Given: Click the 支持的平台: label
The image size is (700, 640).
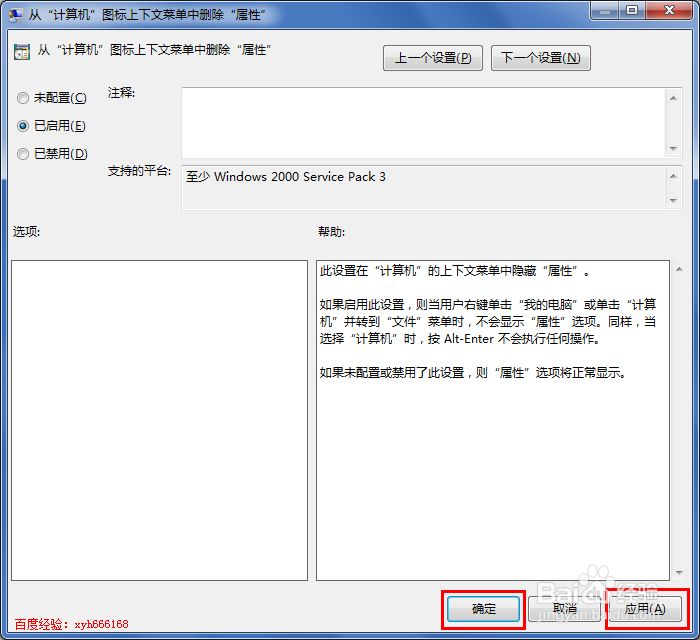Looking at the screenshot, I should tap(139, 170).
